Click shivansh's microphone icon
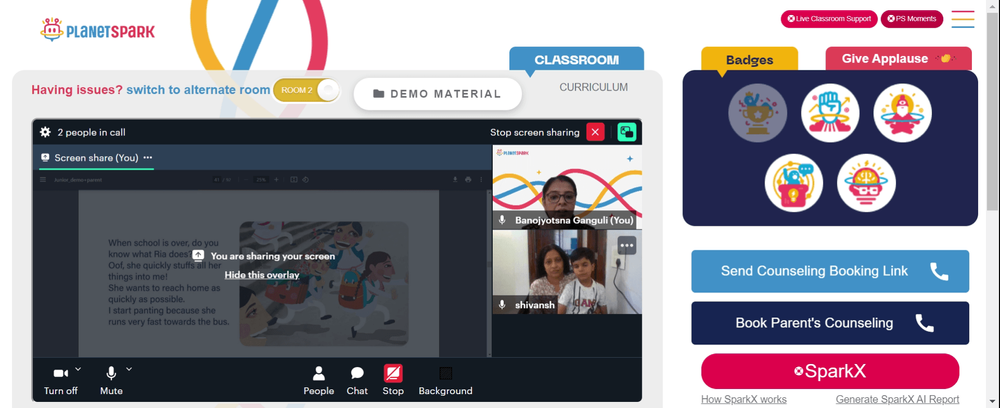The height and width of the screenshot is (408, 1000). point(503,305)
